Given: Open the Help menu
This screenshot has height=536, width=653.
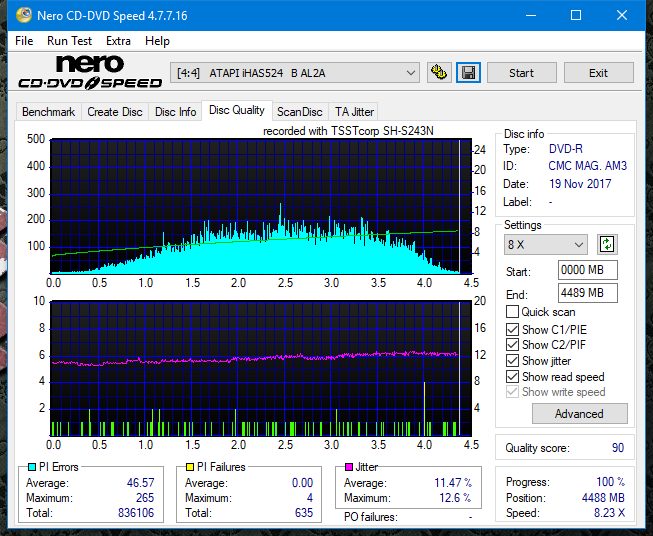Looking at the screenshot, I should click(x=157, y=41).
